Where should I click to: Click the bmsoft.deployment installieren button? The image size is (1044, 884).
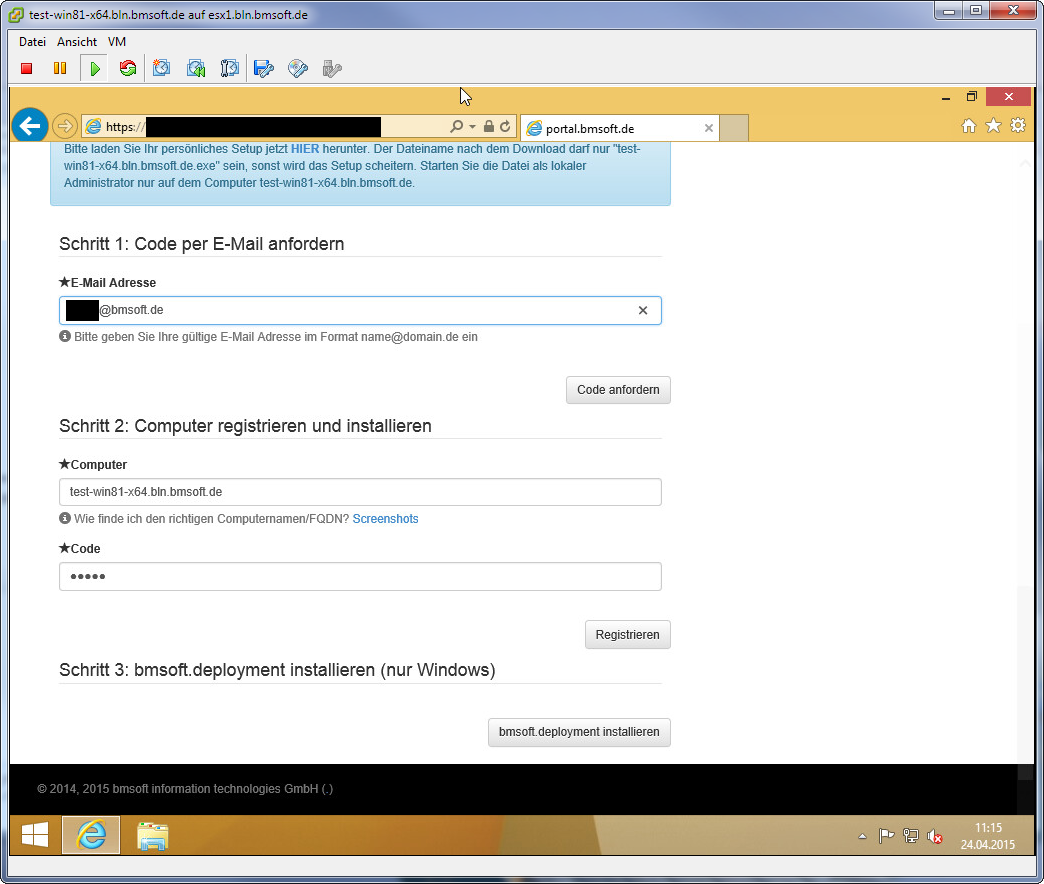coord(579,732)
